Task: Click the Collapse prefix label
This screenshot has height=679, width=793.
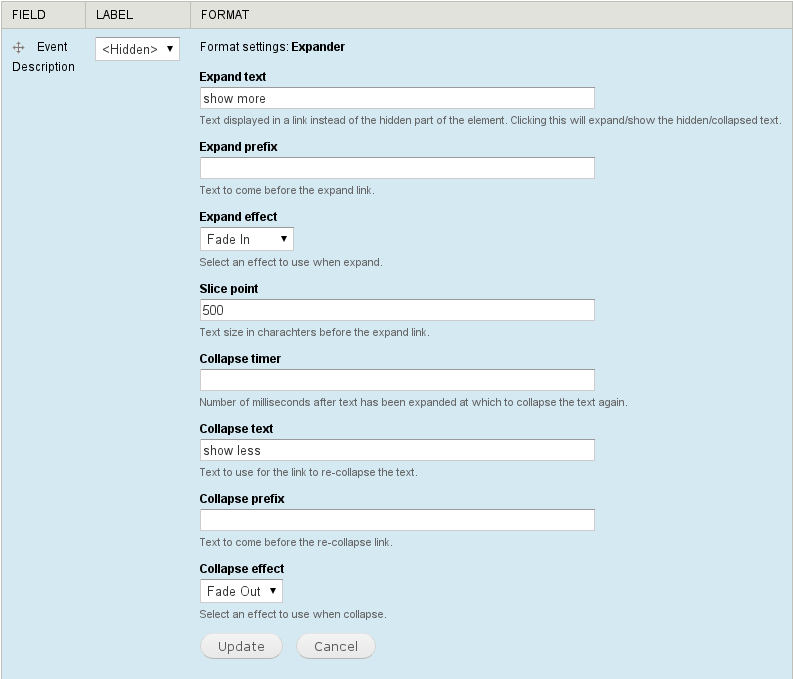Action: (x=242, y=499)
